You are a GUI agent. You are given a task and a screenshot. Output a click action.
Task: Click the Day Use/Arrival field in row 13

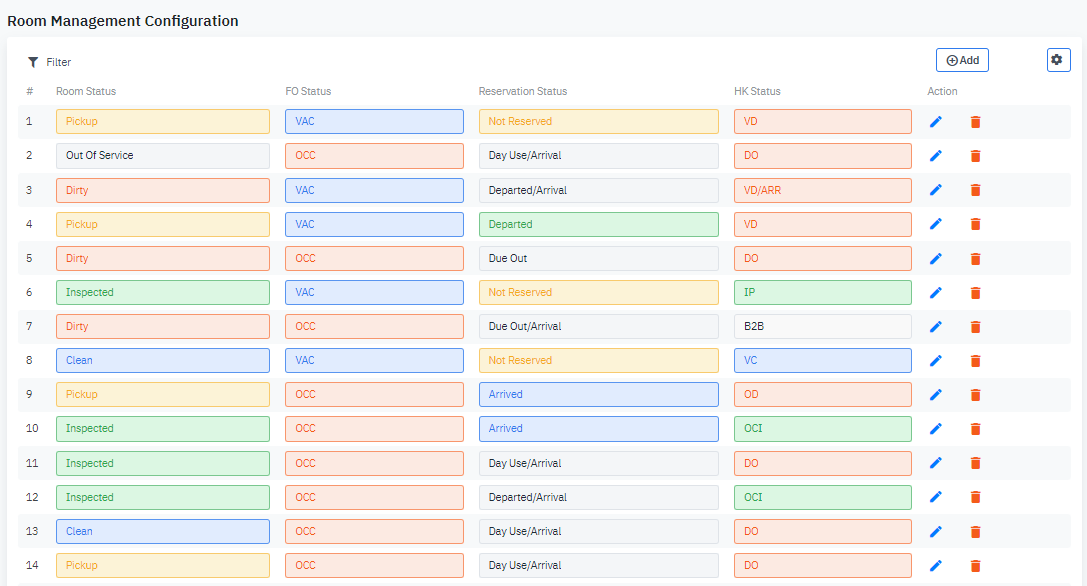click(598, 531)
